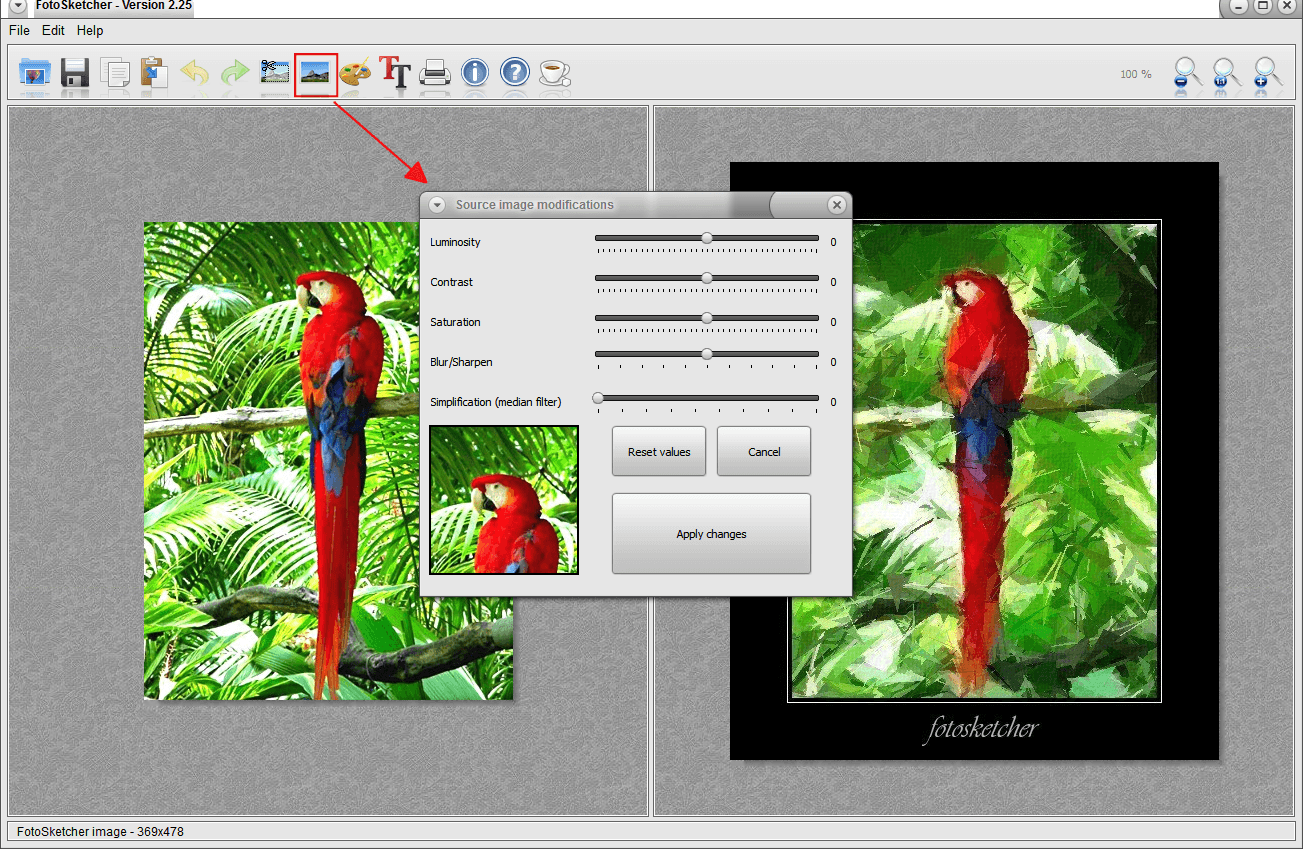The image size is (1303, 849).
Task: Print the current image
Action: (434, 73)
